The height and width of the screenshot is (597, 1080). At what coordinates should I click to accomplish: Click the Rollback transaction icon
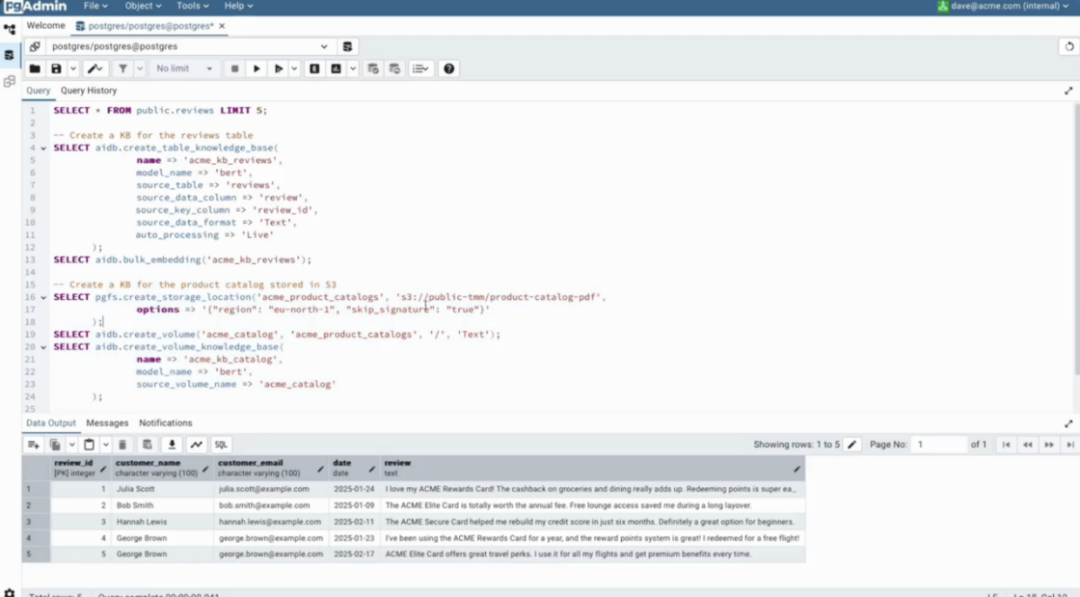coord(395,69)
